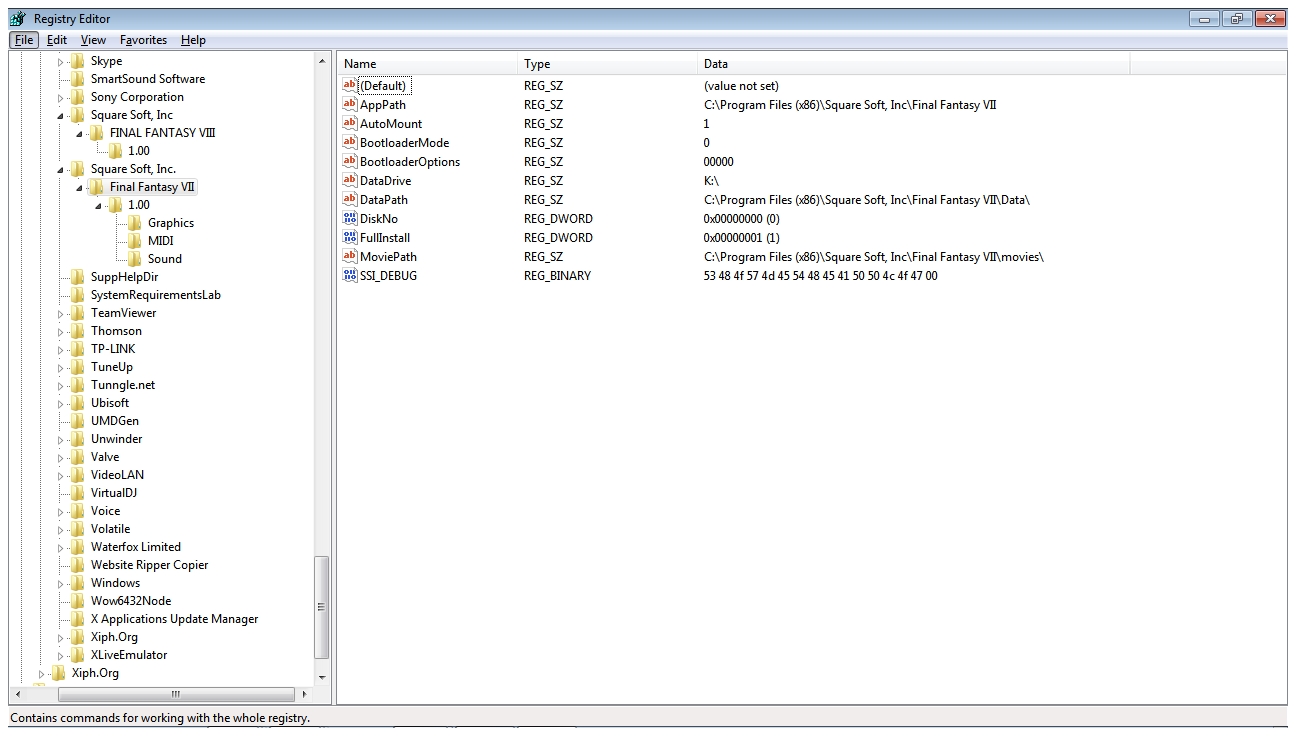
Task: Click the tree pane vertical scrollbar thumb
Action: (x=322, y=608)
